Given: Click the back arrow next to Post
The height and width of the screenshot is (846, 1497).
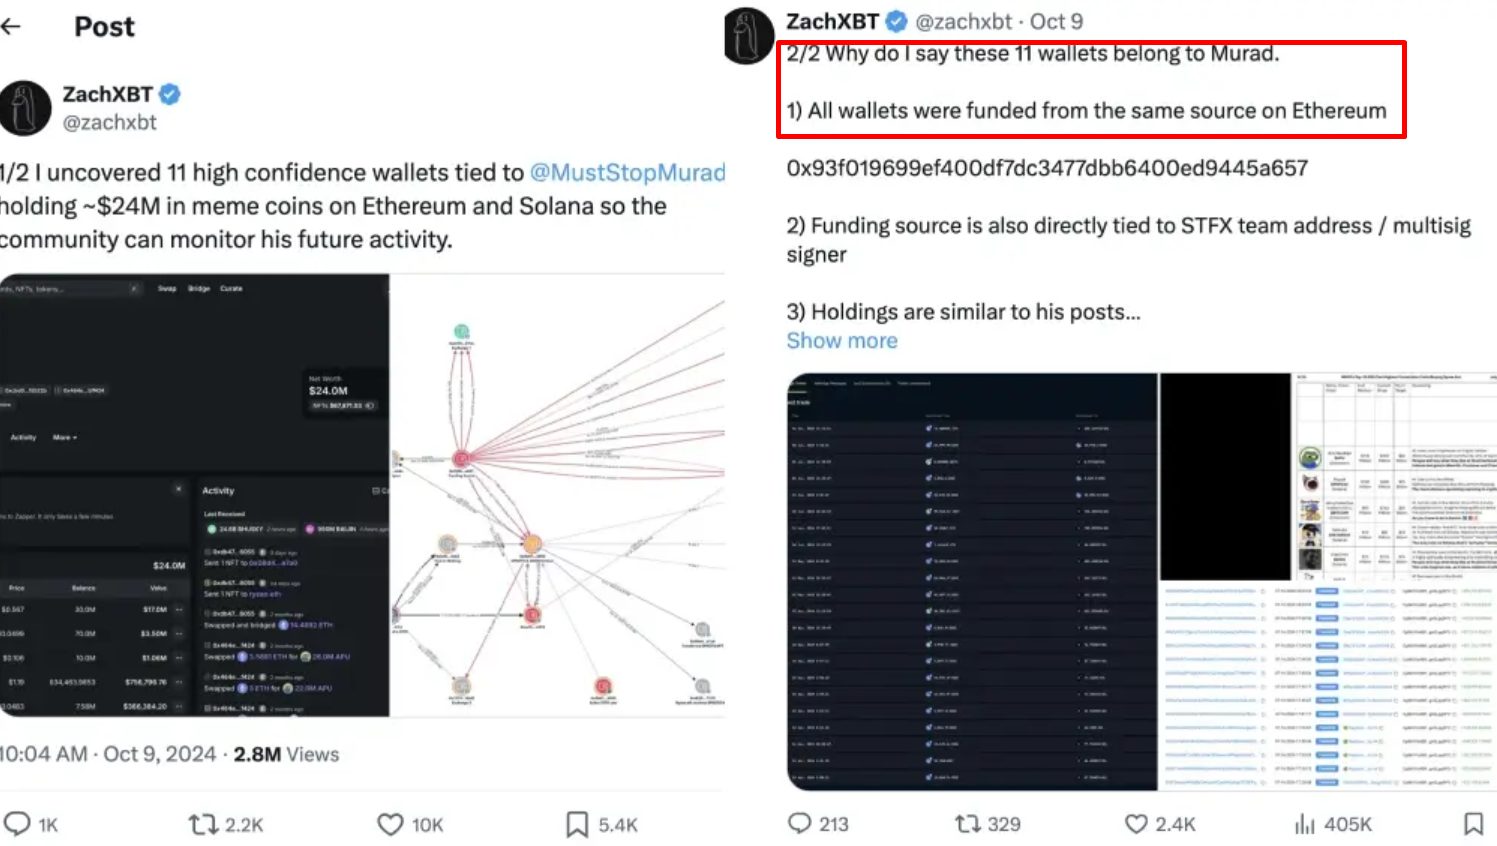Looking at the screenshot, I should tap(11, 27).
